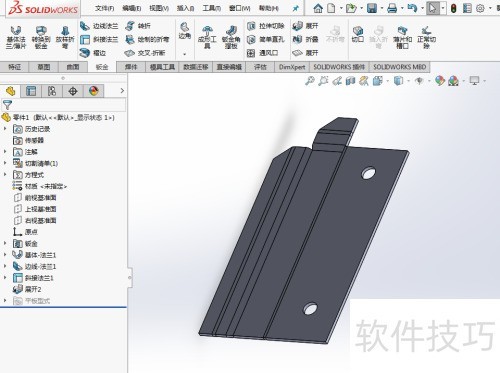Select Miter Flange (斜接法兰) in ribbon
The image size is (500, 373).
point(99,39)
